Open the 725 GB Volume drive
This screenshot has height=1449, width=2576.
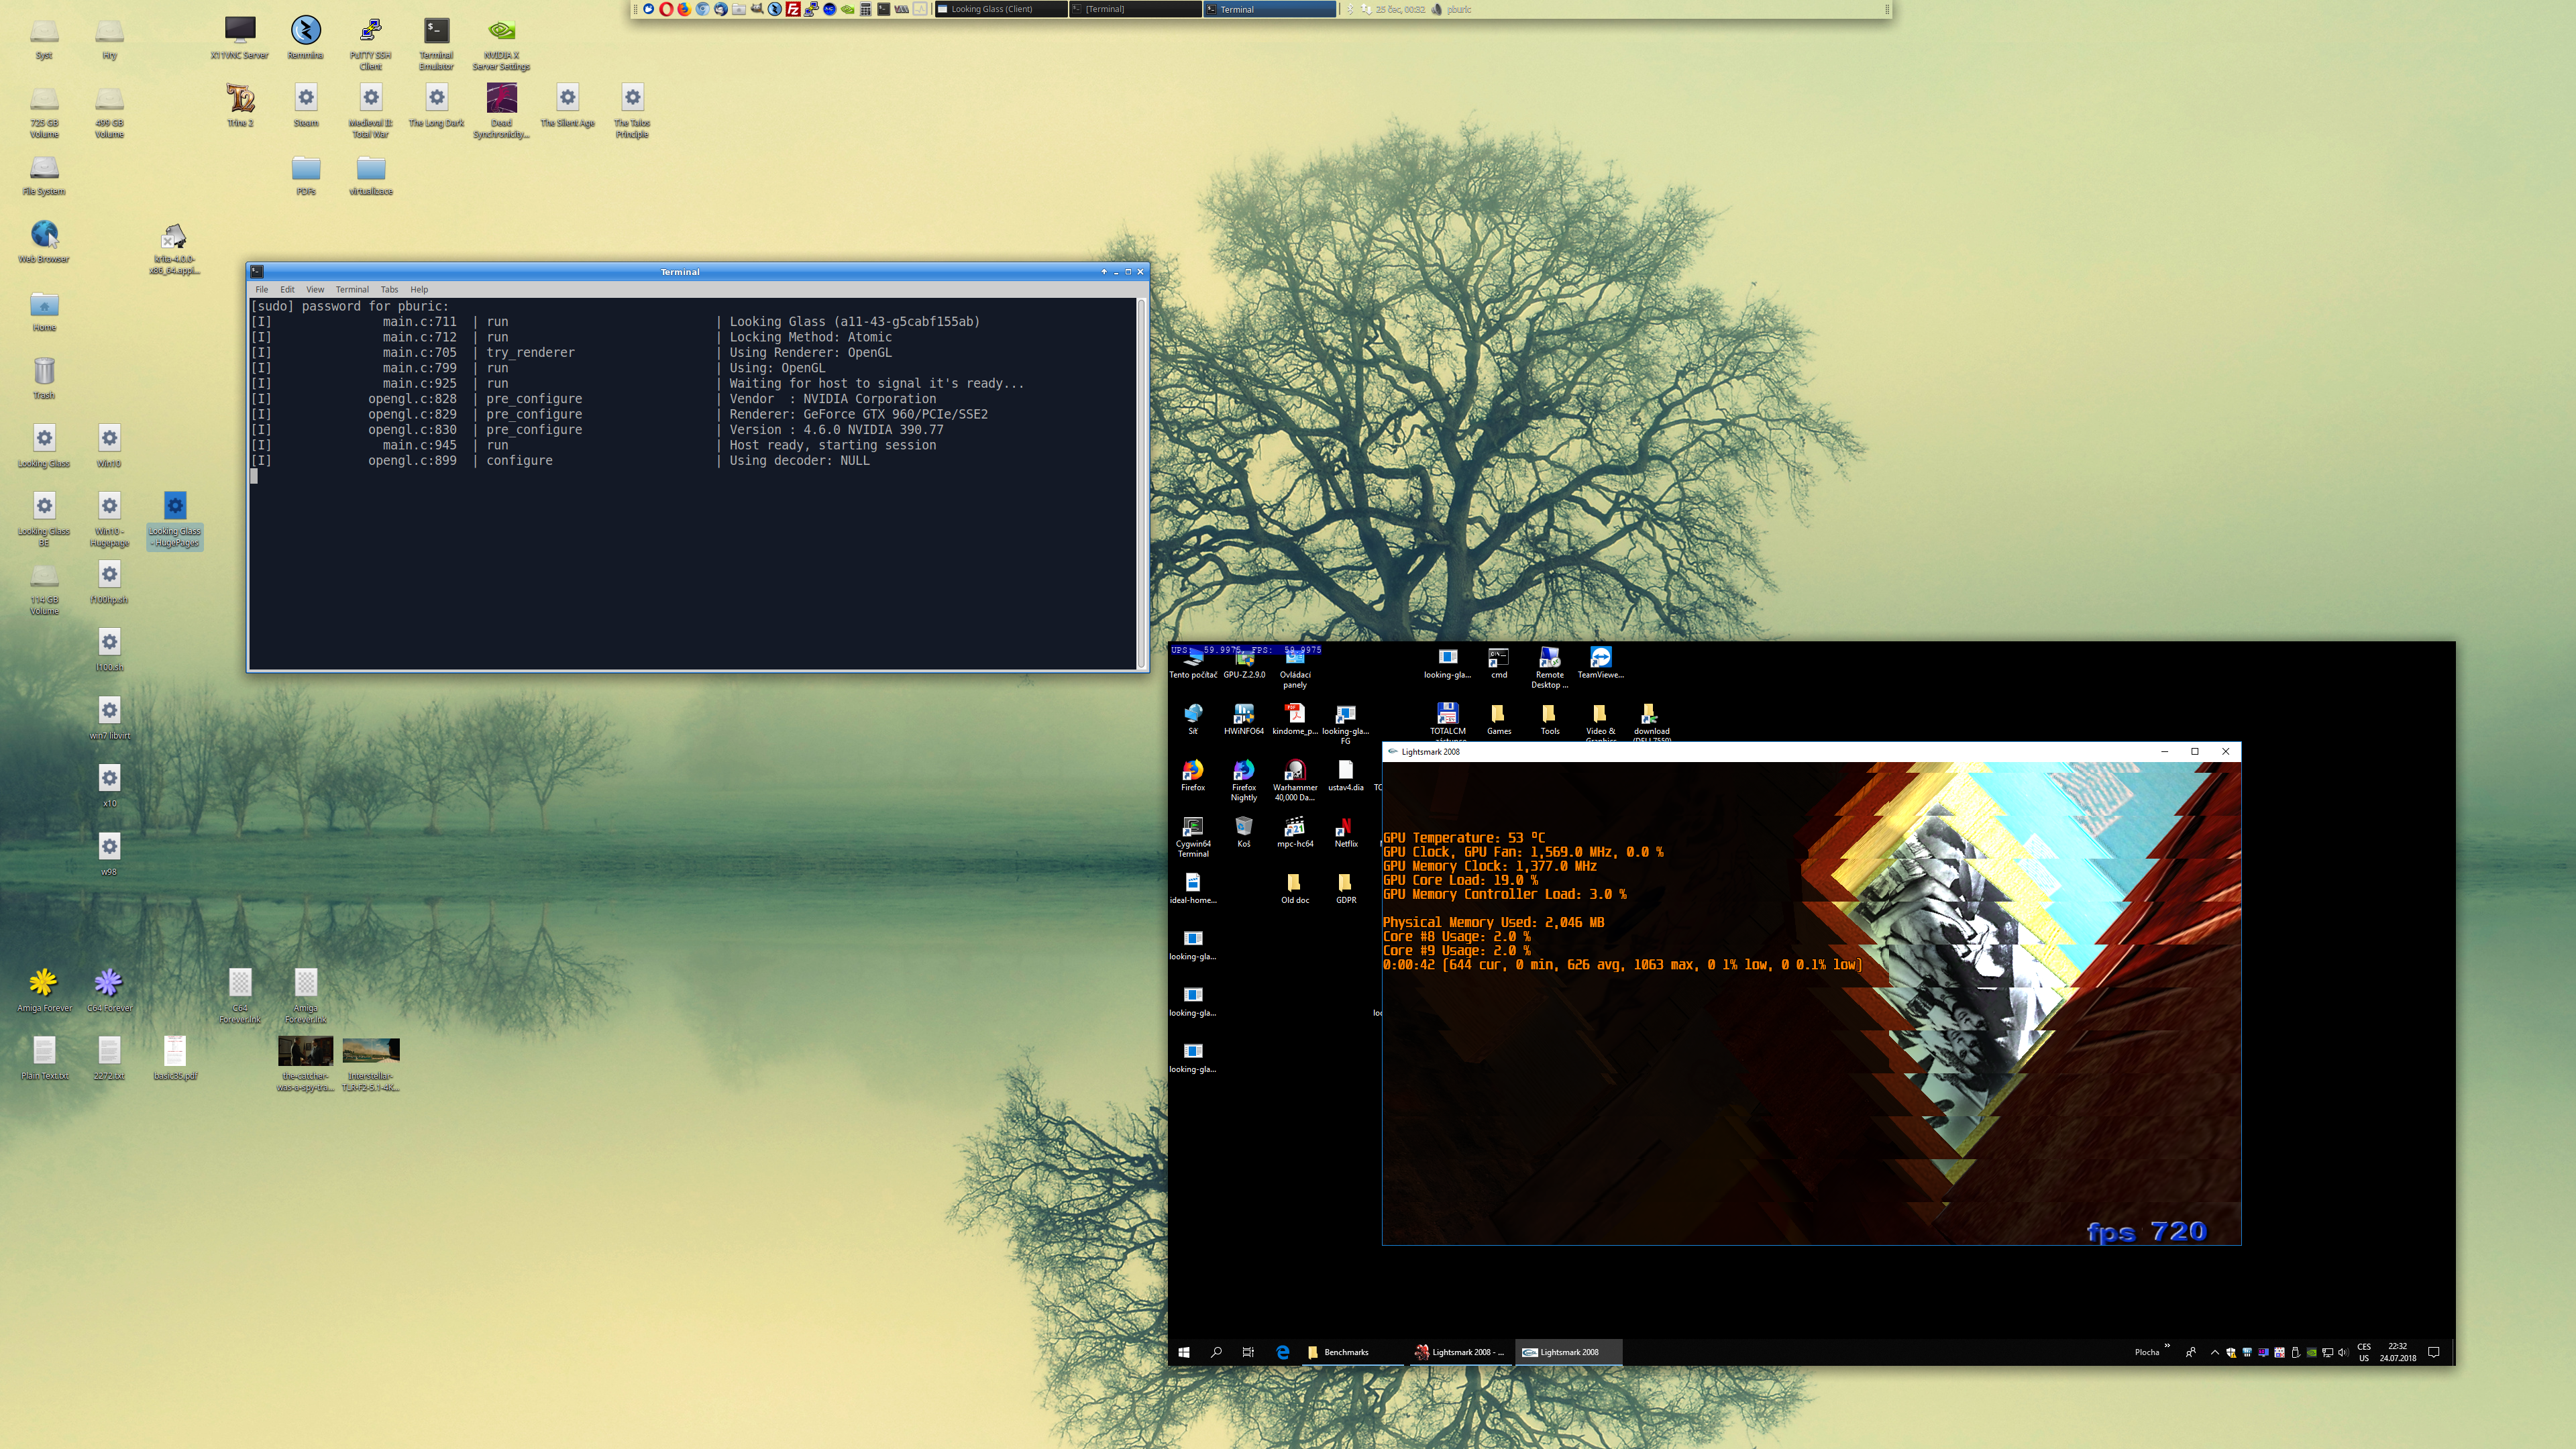pyautogui.click(x=44, y=112)
